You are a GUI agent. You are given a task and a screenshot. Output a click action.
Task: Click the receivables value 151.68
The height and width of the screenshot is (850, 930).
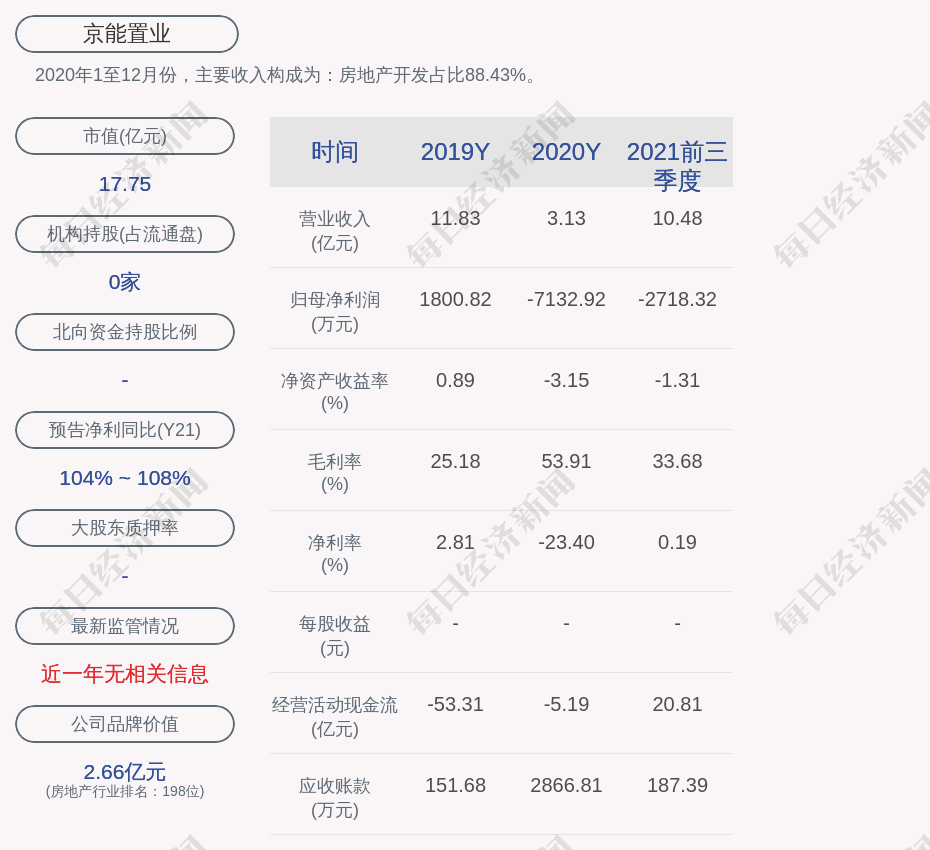455,785
